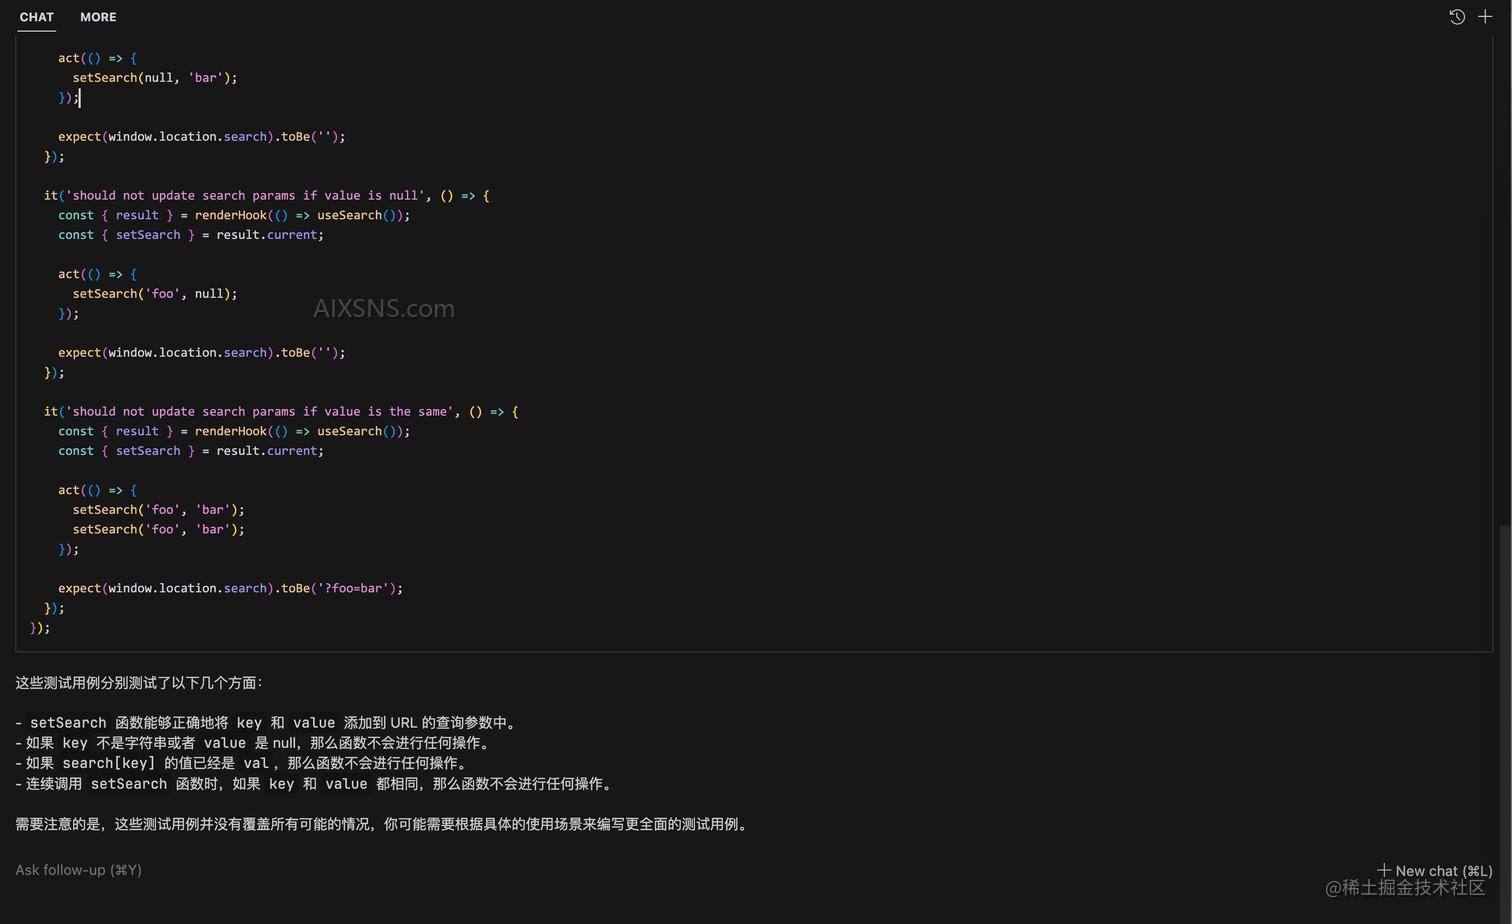Viewport: 1512px width, 924px height.
Task: Switch to the MORE tab
Action: [97, 17]
